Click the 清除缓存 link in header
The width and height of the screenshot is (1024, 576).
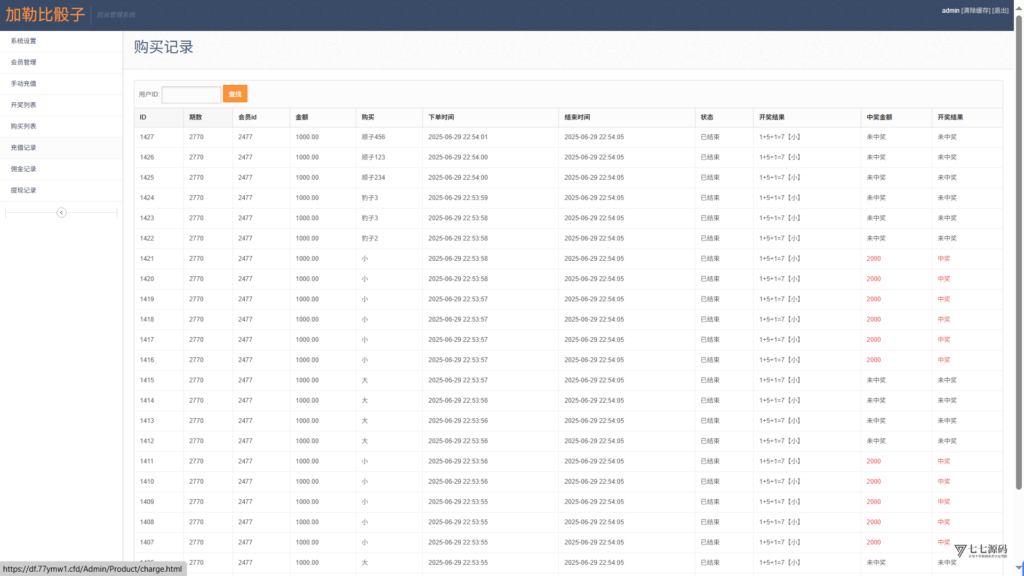pos(976,10)
